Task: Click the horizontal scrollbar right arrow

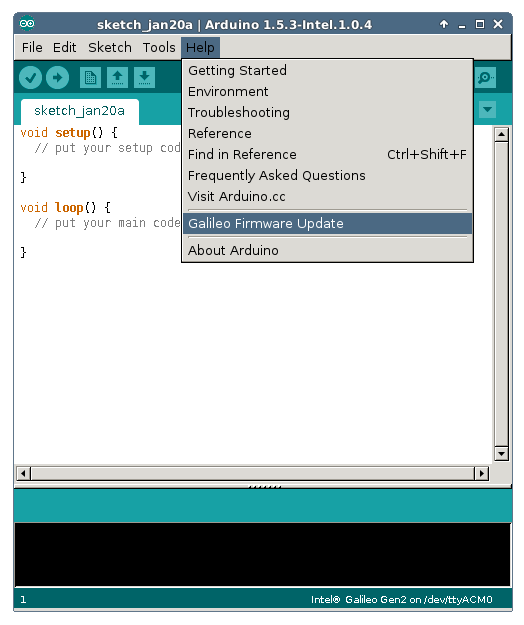Action: click(482, 474)
